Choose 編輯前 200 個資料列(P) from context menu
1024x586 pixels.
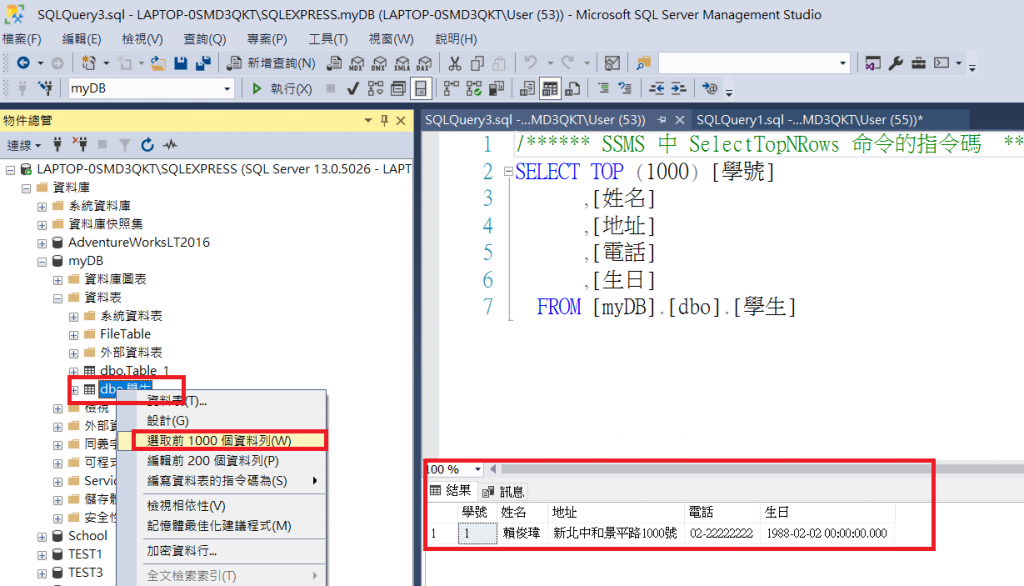(x=222, y=461)
